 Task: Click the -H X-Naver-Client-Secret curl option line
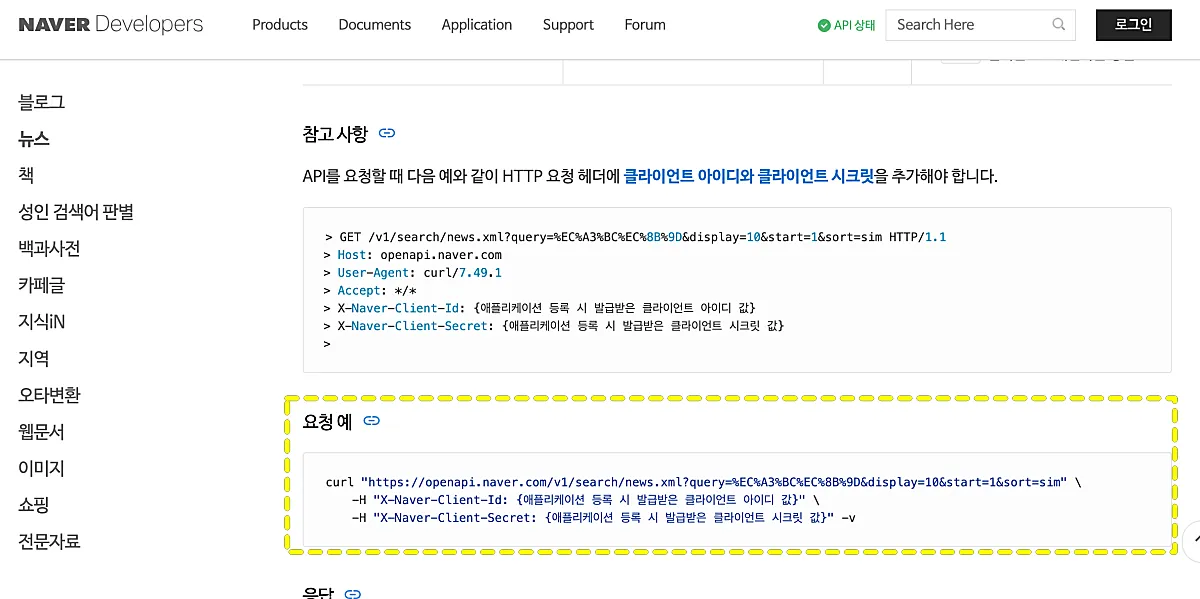[x=604, y=517]
